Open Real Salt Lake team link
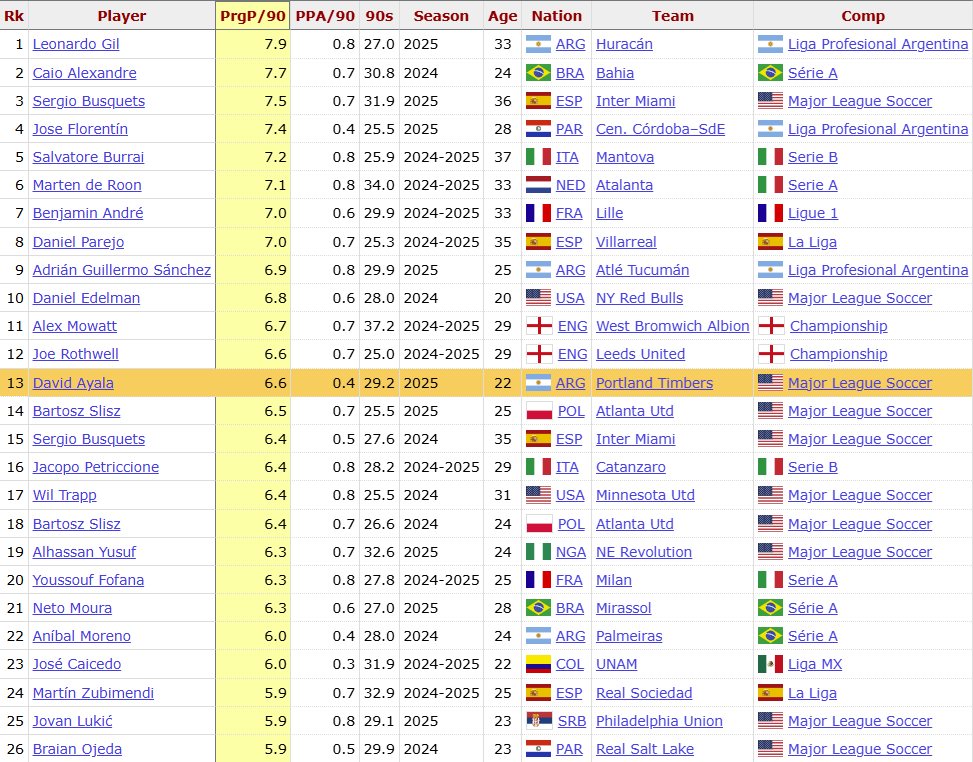Screen dimensions: 973x762 coord(645,749)
